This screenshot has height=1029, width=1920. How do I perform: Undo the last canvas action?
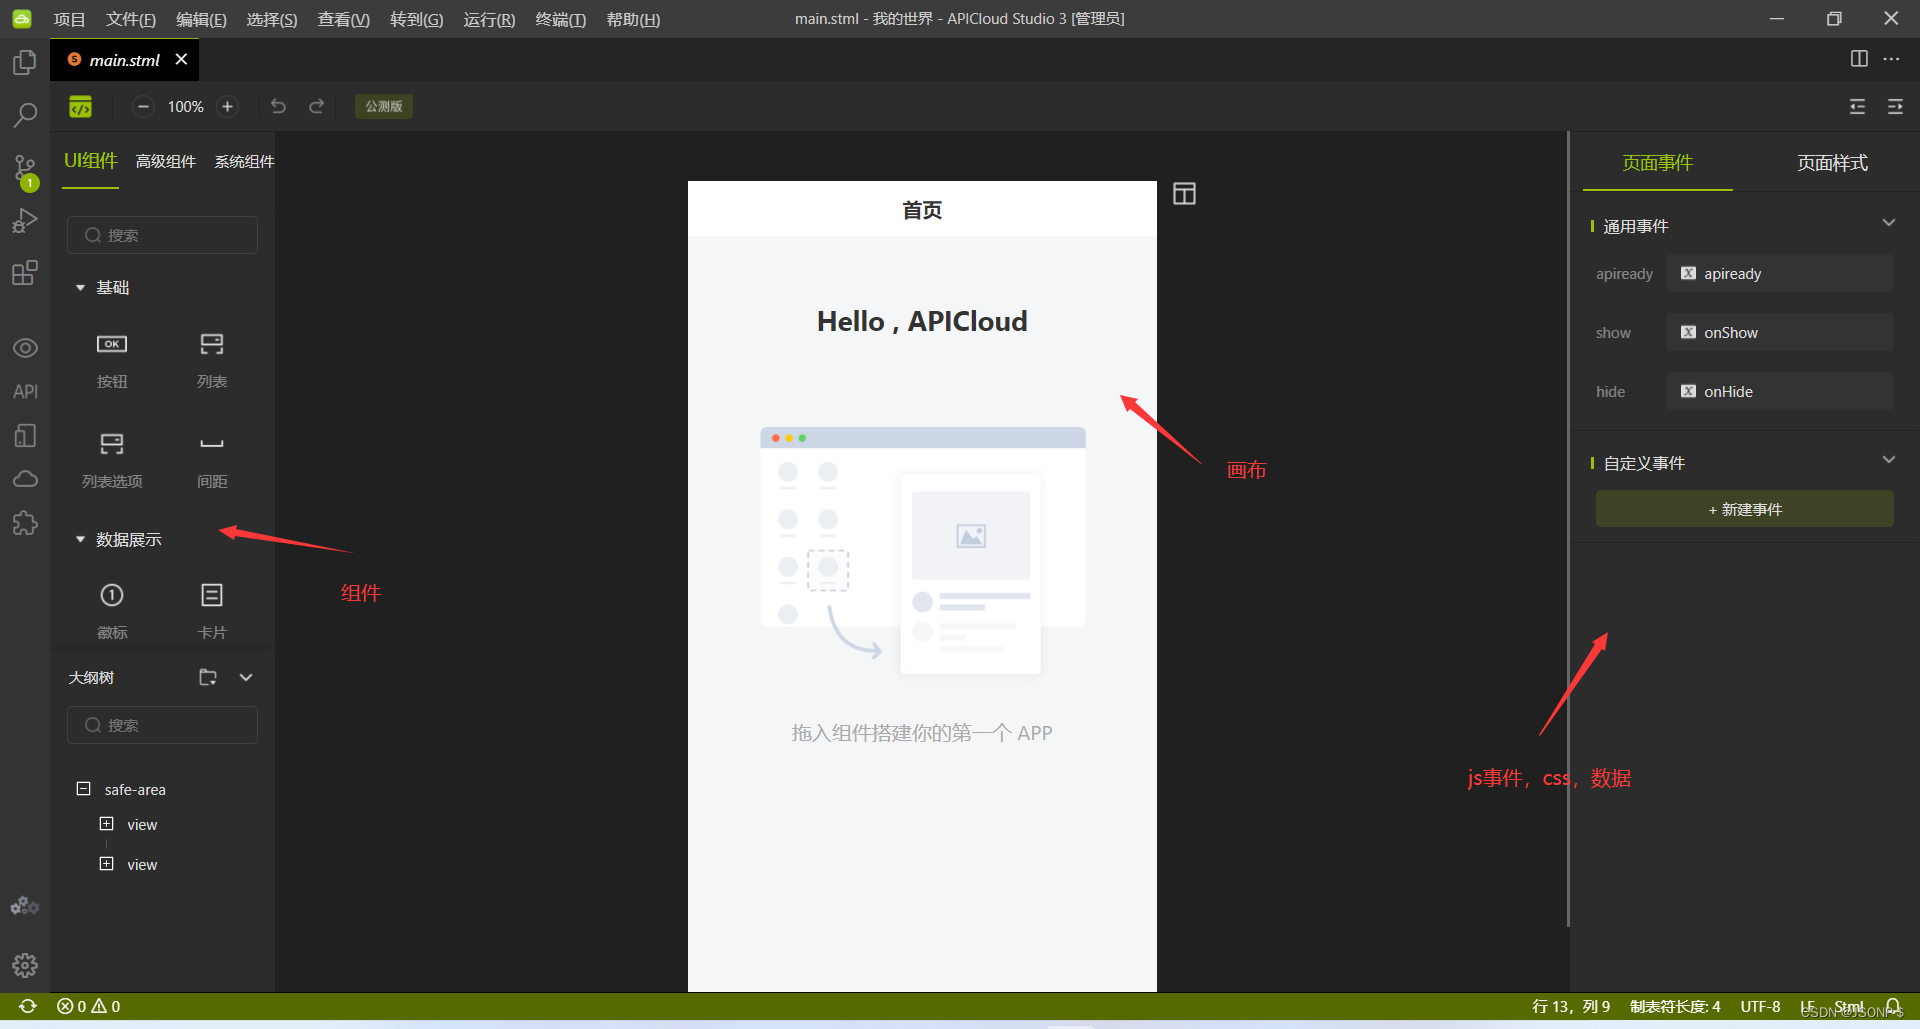click(x=278, y=106)
